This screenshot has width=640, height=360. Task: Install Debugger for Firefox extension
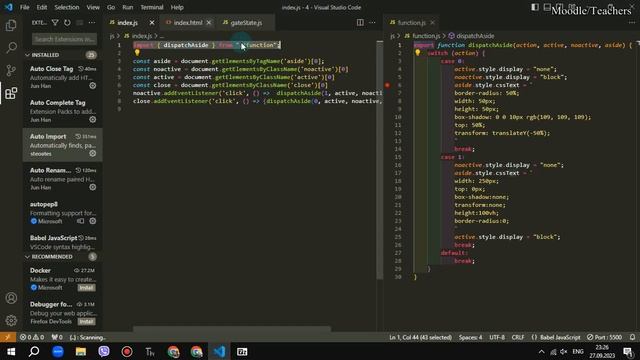[x=87, y=322]
